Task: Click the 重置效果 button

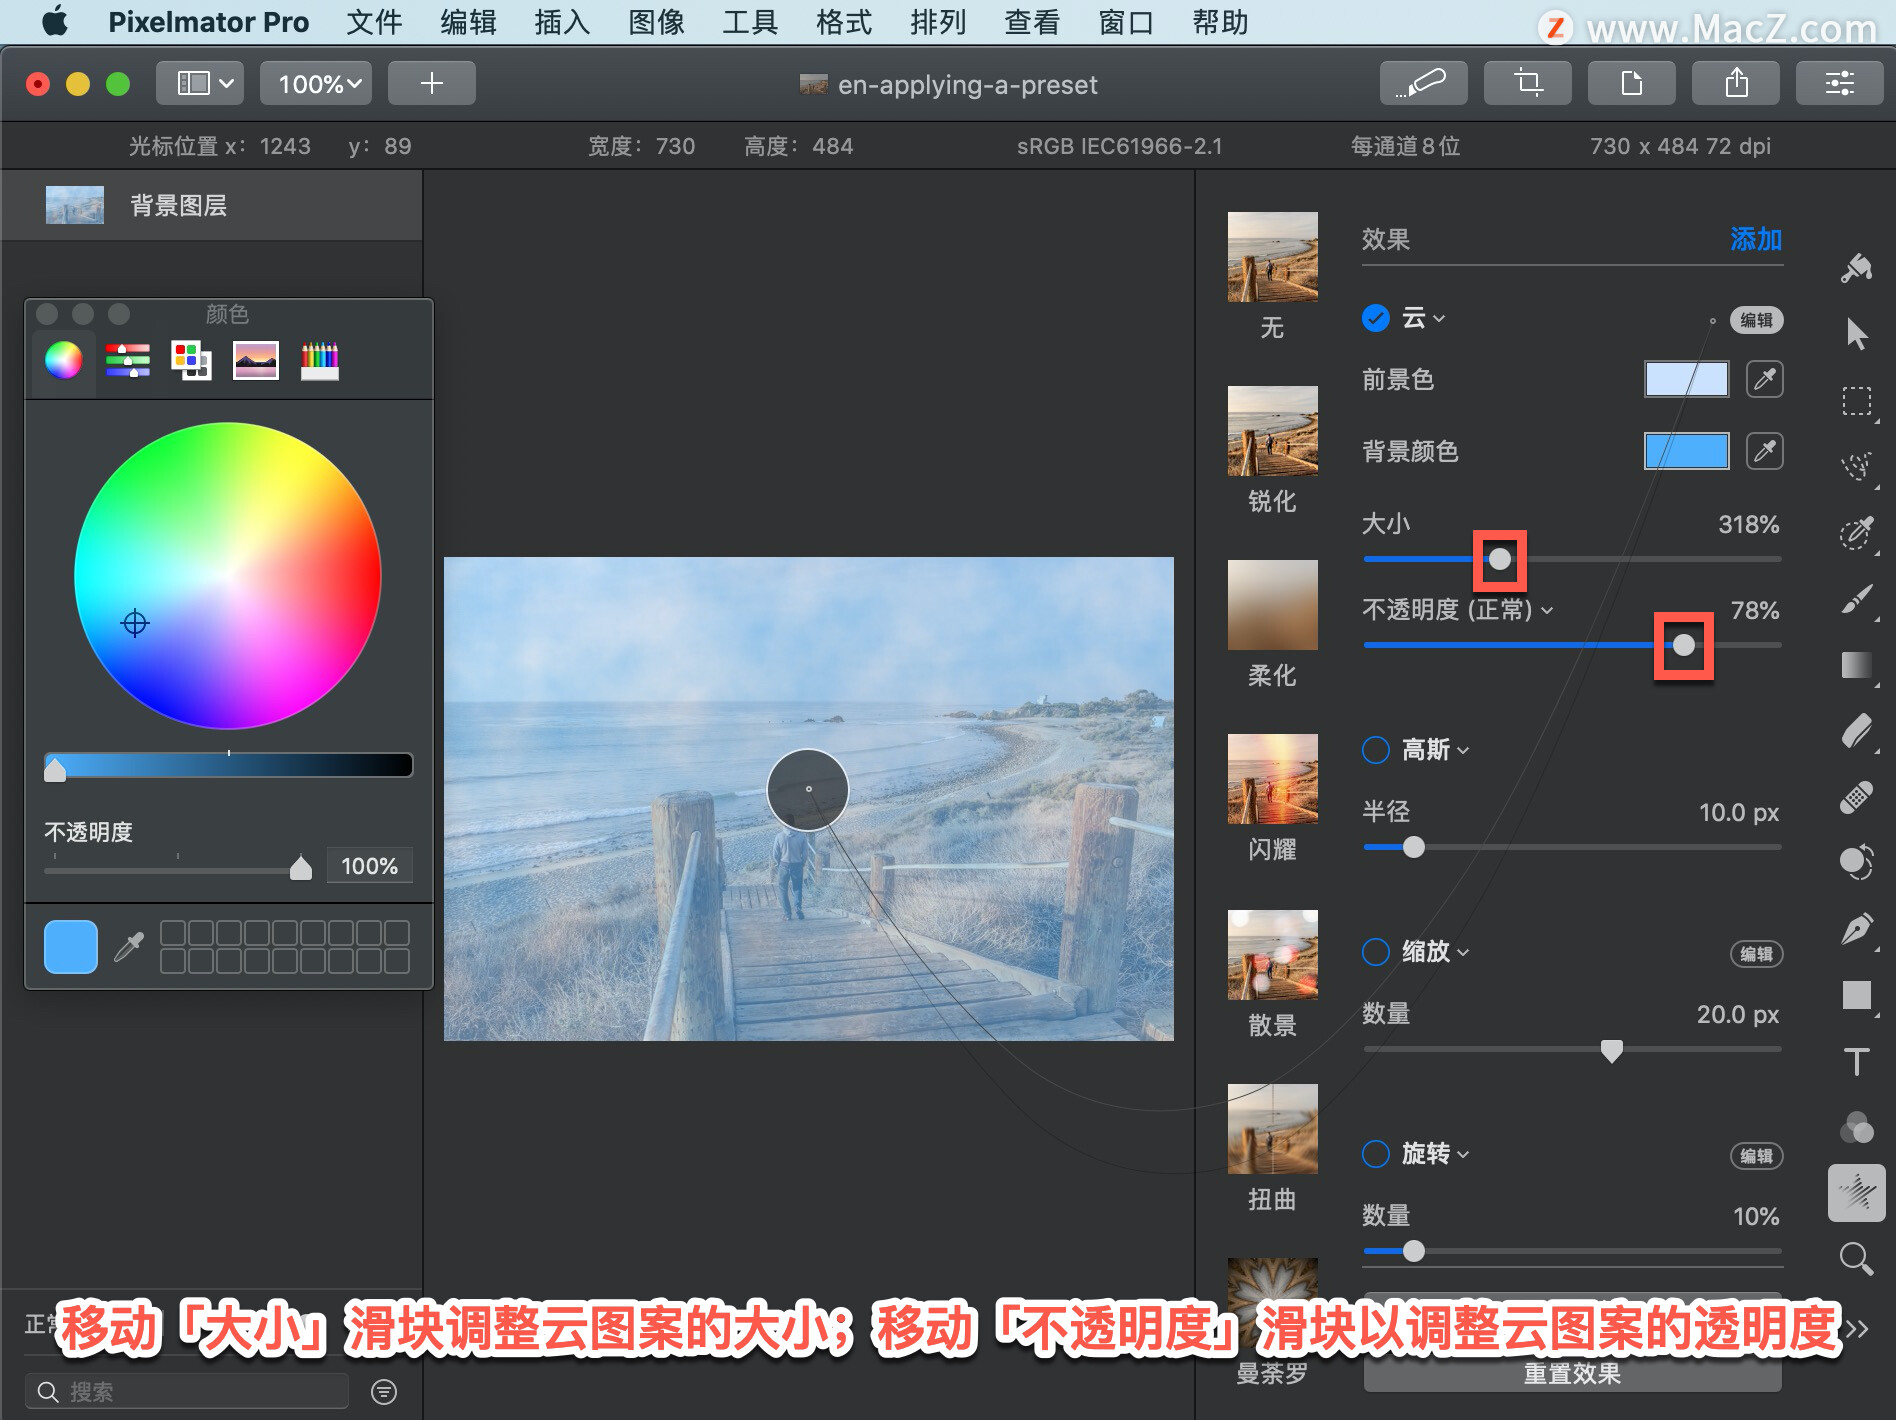Action: click(x=1572, y=1374)
